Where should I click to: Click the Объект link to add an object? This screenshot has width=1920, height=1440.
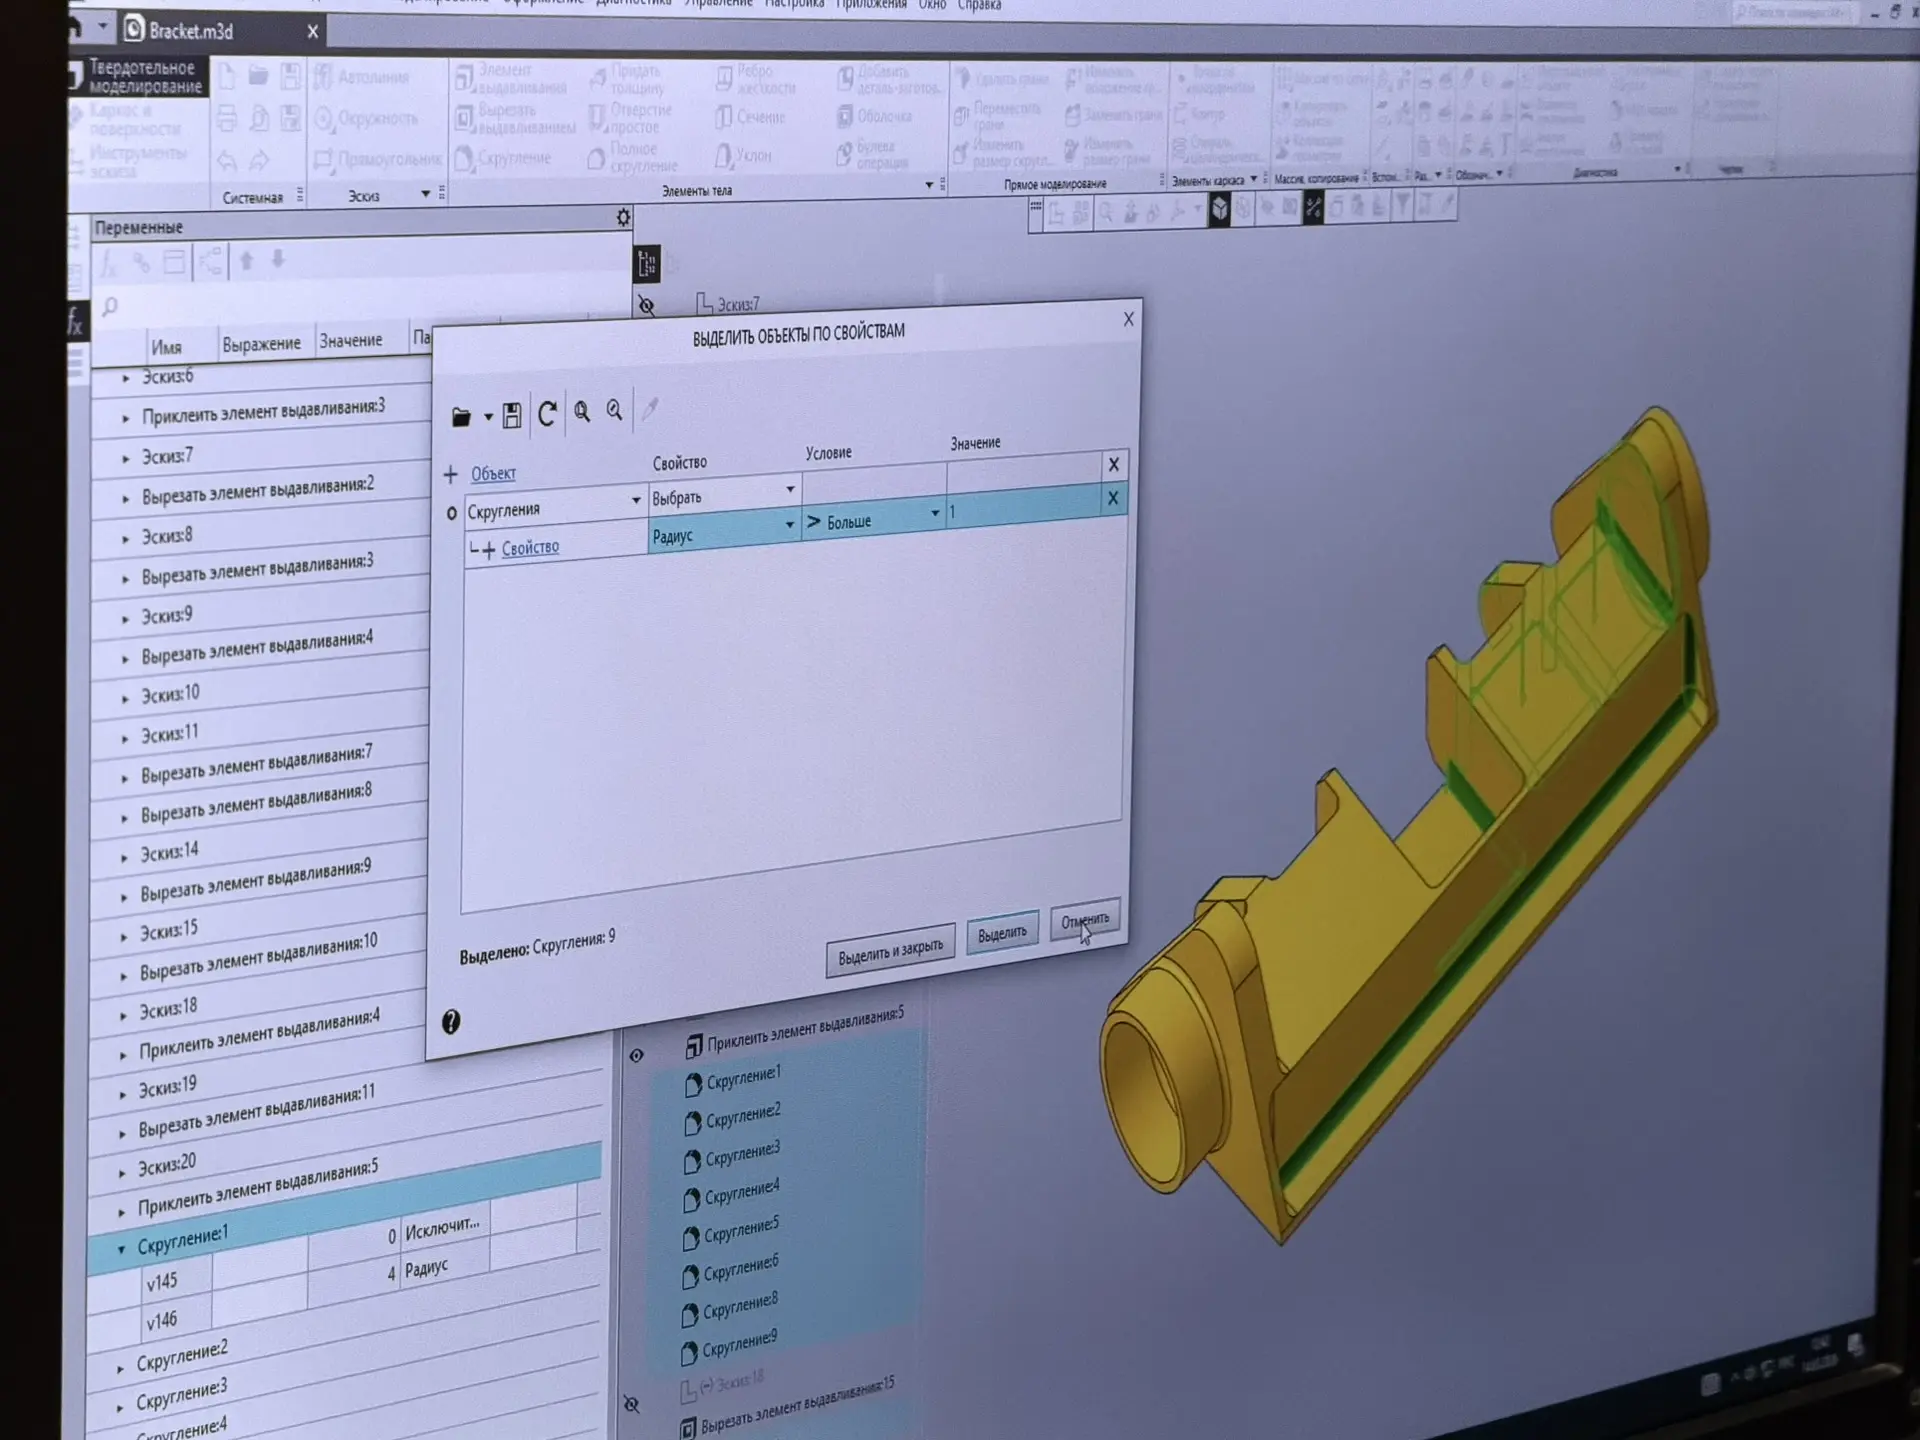493,473
